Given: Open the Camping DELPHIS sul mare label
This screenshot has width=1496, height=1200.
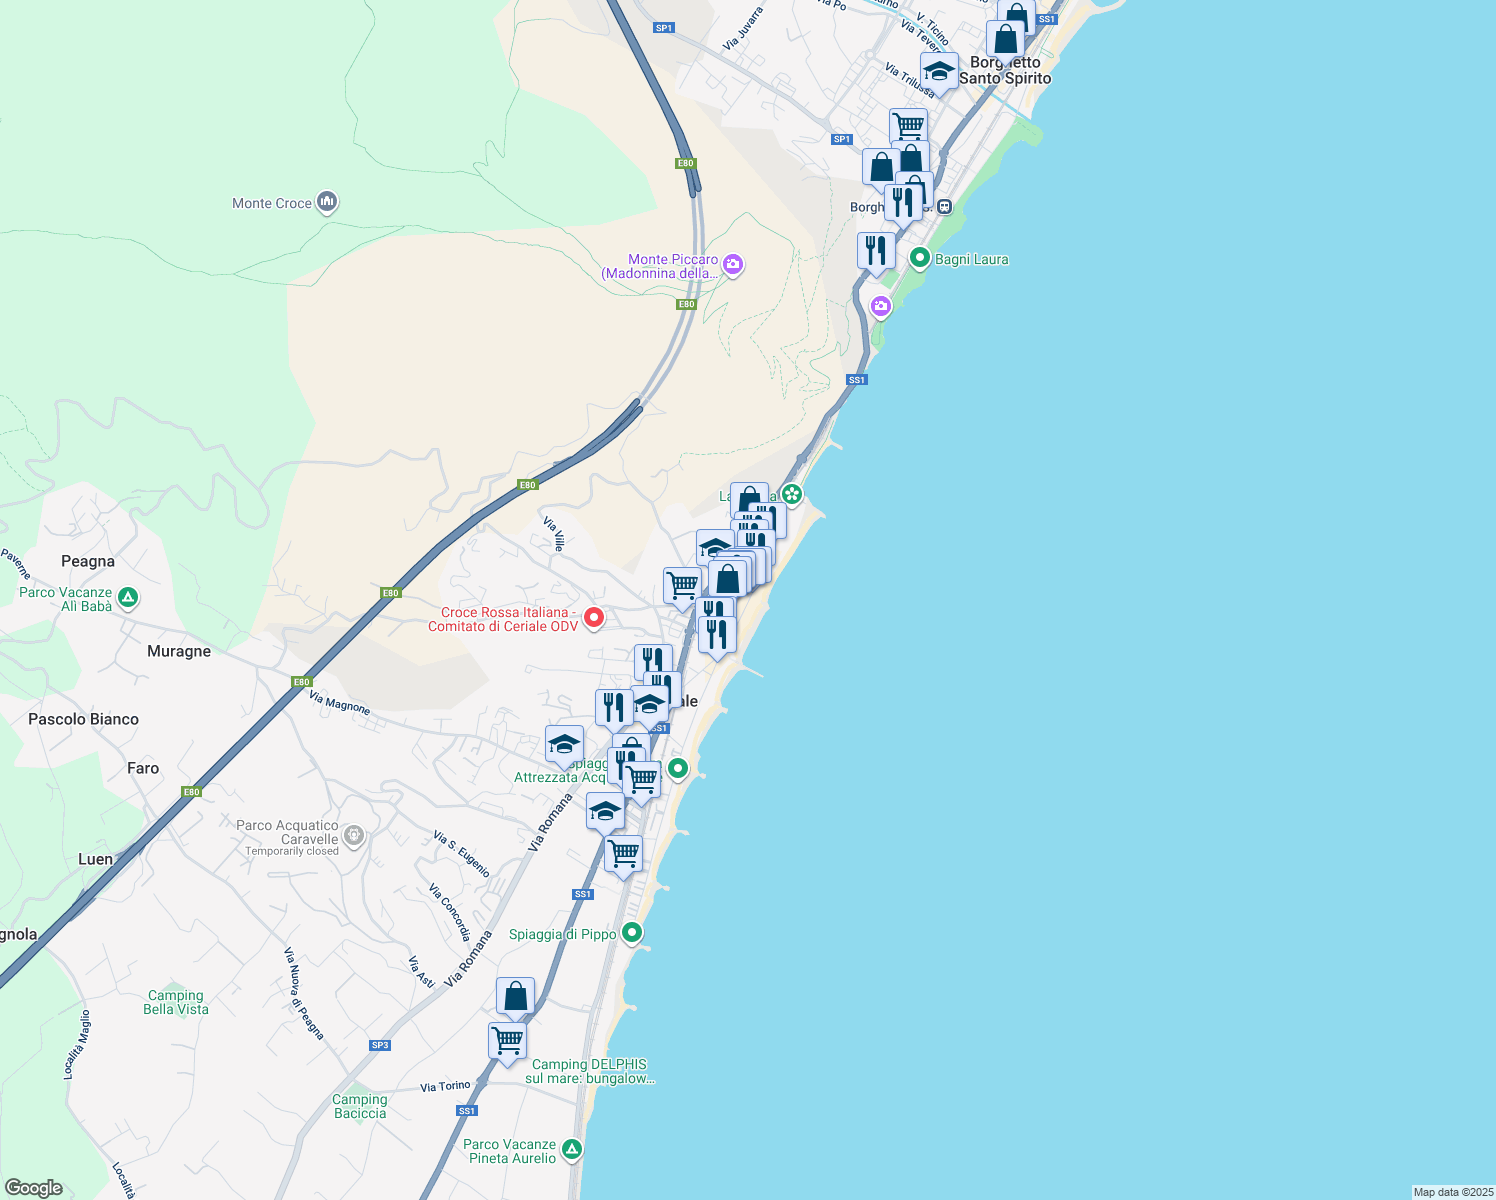Looking at the screenshot, I should pyautogui.click(x=589, y=1071).
